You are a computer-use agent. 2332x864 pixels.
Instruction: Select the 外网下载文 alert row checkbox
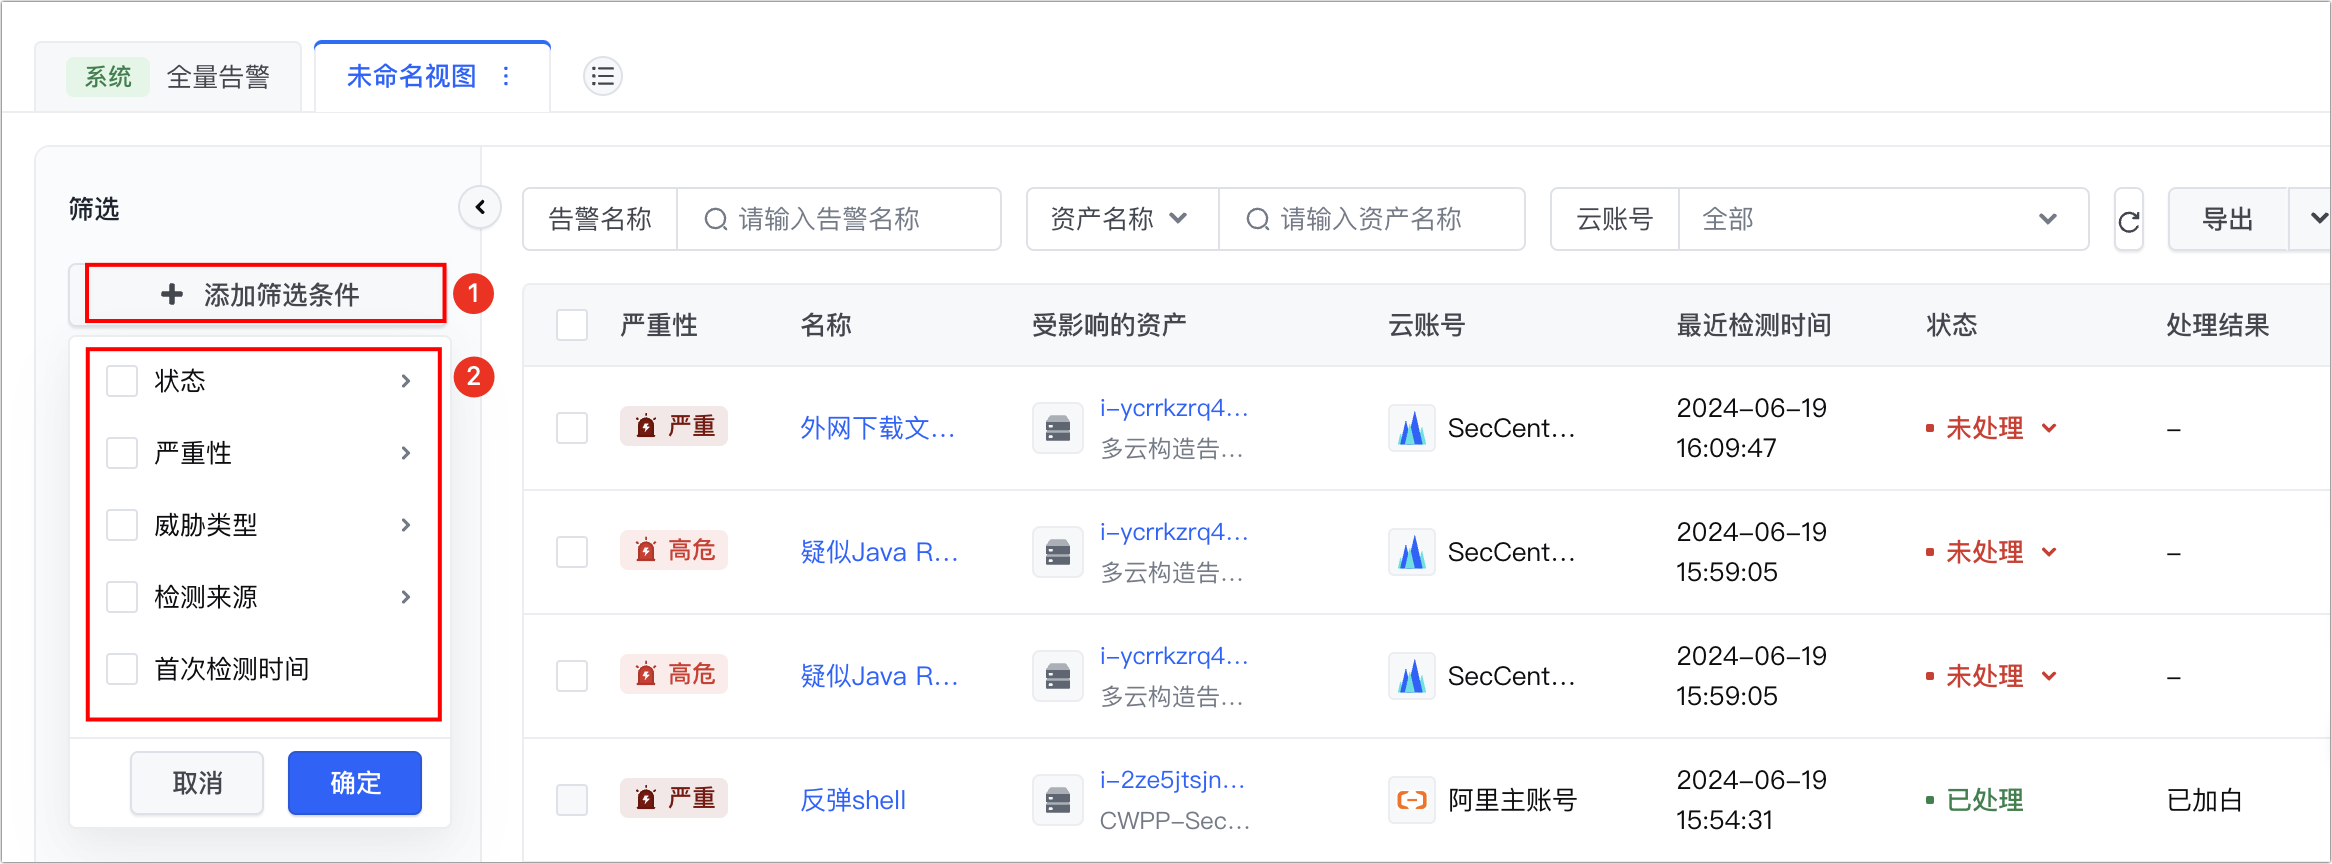pos(572,428)
